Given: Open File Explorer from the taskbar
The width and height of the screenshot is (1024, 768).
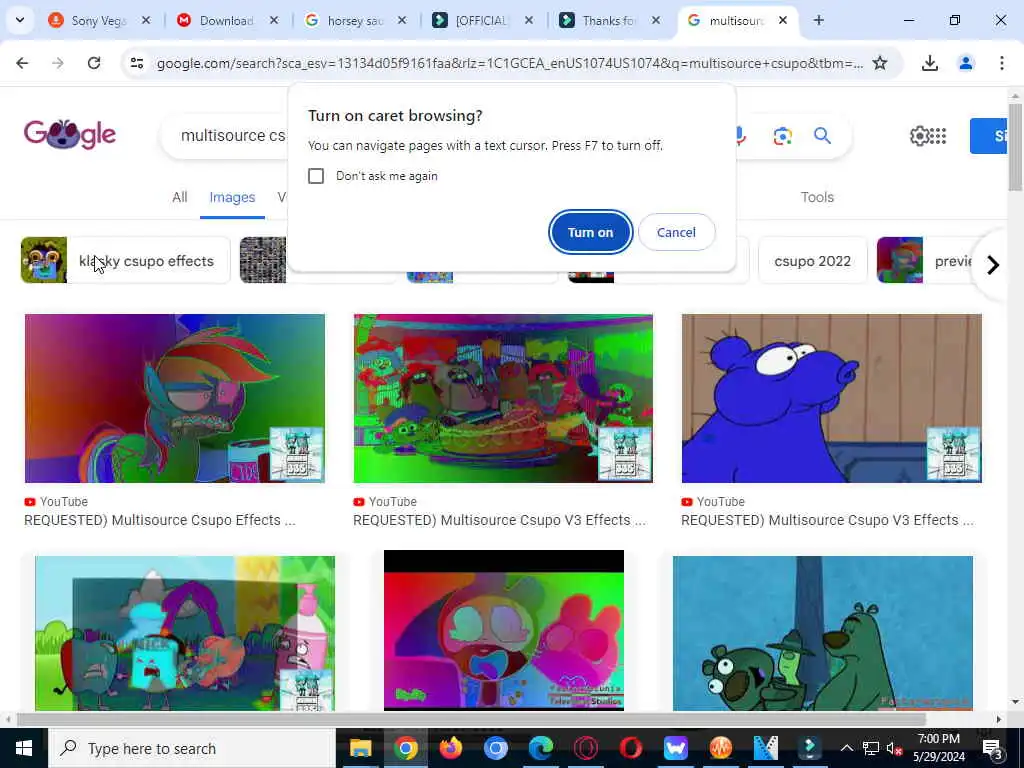Looking at the screenshot, I should 360,748.
